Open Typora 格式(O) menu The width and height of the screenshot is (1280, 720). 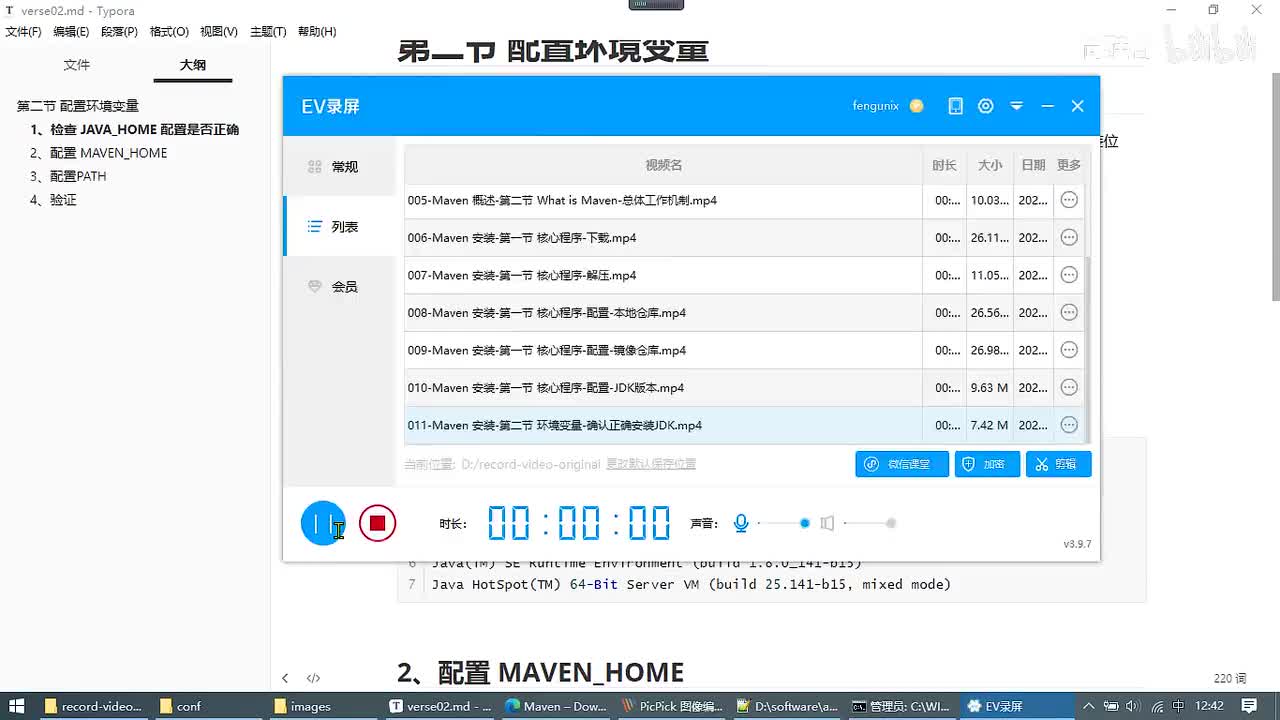click(x=169, y=32)
